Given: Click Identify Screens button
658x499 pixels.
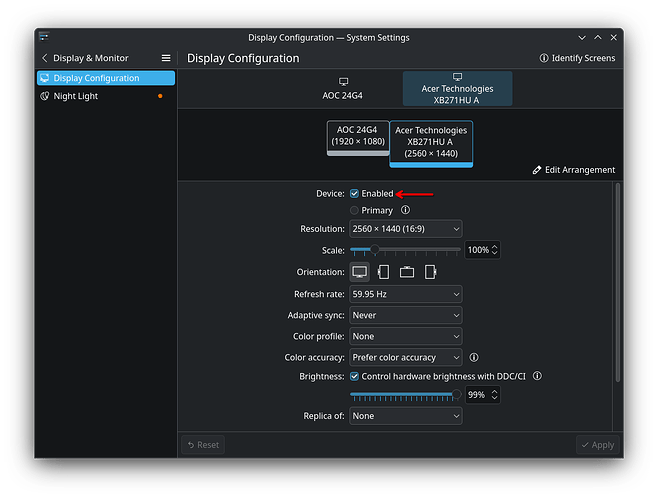Looking at the screenshot, I should coord(577,58).
